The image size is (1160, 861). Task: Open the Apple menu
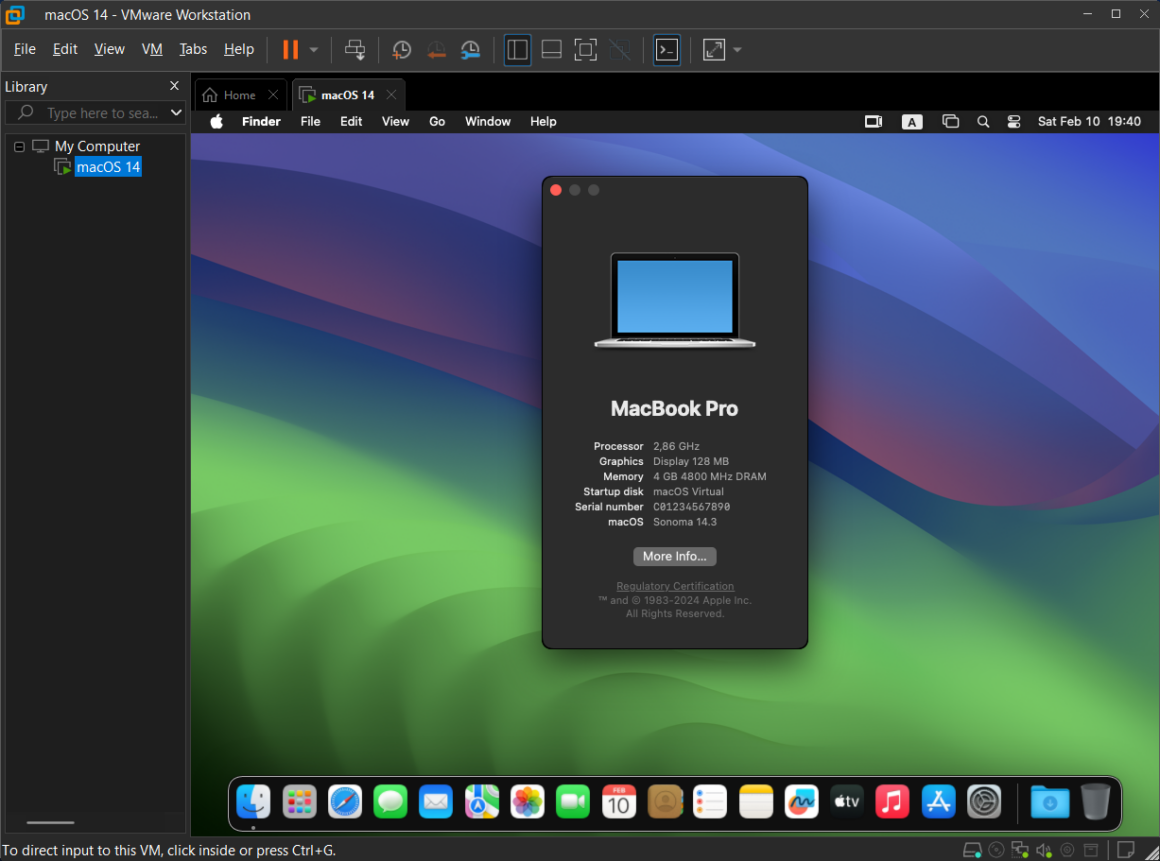216,121
